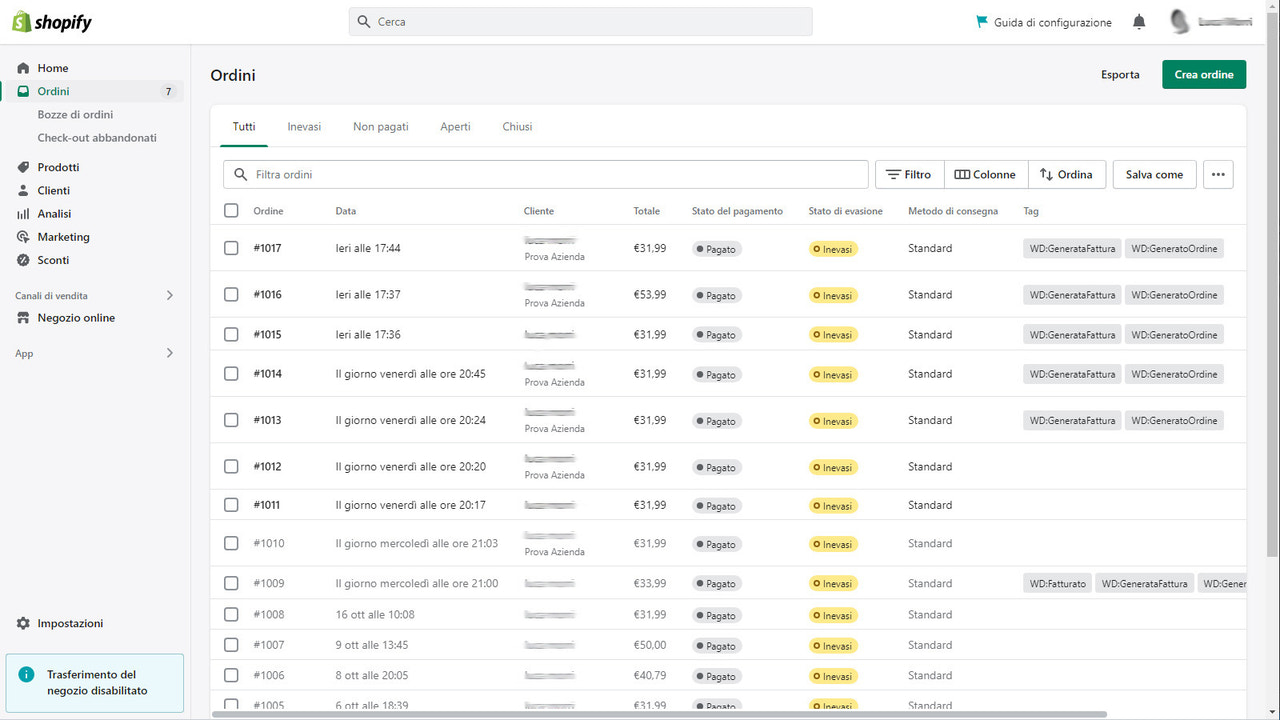The width and height of the screenshot is (1280, 720).
Task: Click the Filtra ordini search field
Action: click(x=546, y=174)
